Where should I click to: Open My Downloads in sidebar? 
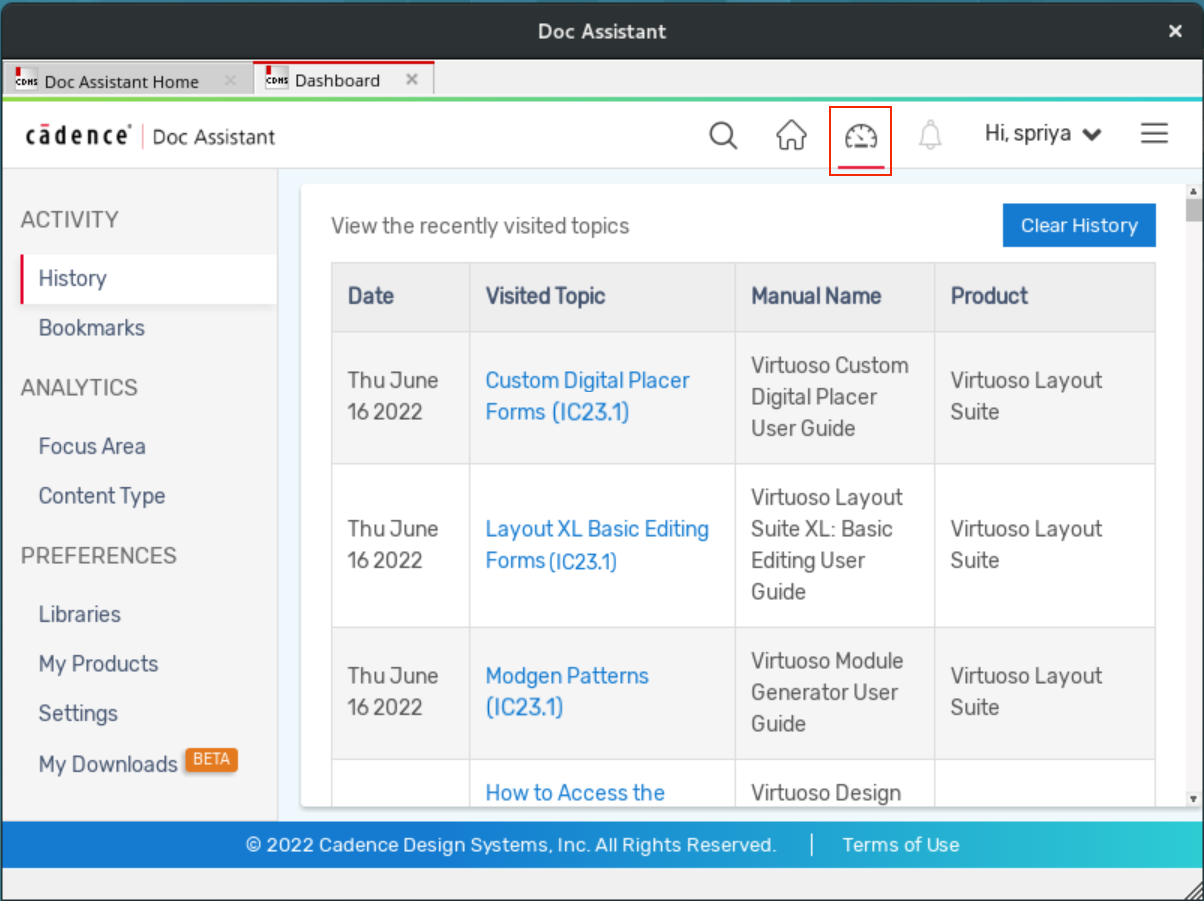108,764
